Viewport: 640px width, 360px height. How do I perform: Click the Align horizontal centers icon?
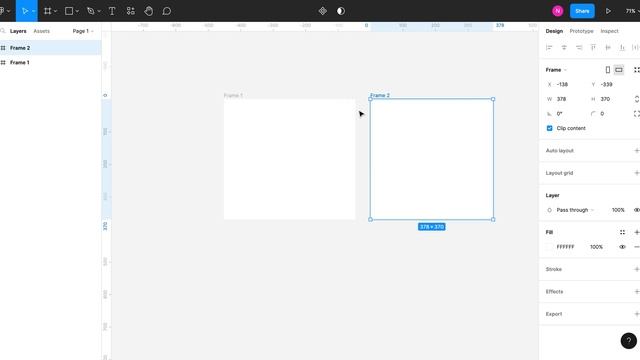tap(564, 48)
